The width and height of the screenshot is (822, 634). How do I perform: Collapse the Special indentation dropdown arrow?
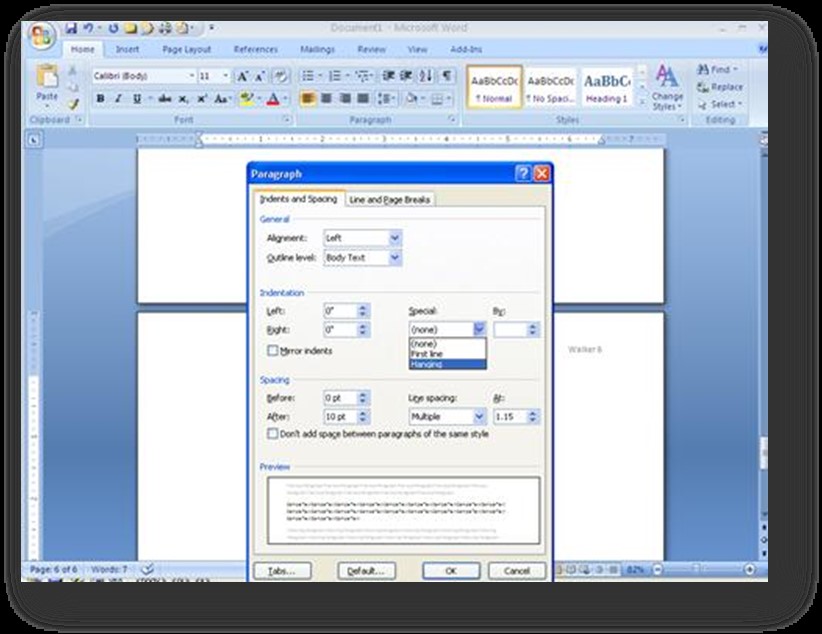pyautogui.click(x=479, y=329)
